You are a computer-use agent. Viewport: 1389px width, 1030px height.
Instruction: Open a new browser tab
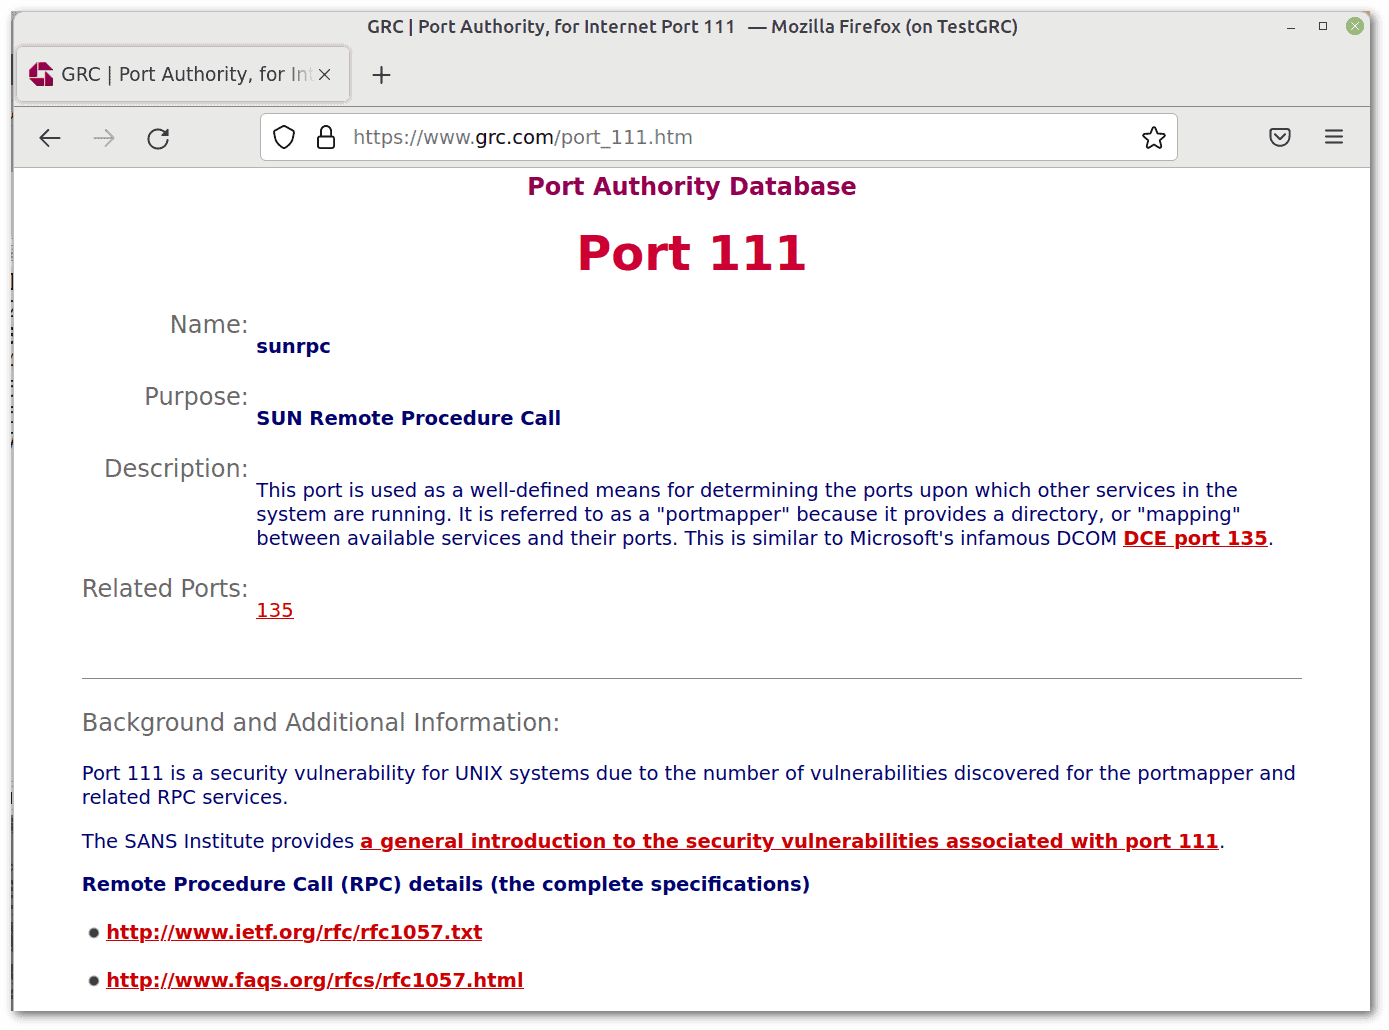tap(381, 74)
